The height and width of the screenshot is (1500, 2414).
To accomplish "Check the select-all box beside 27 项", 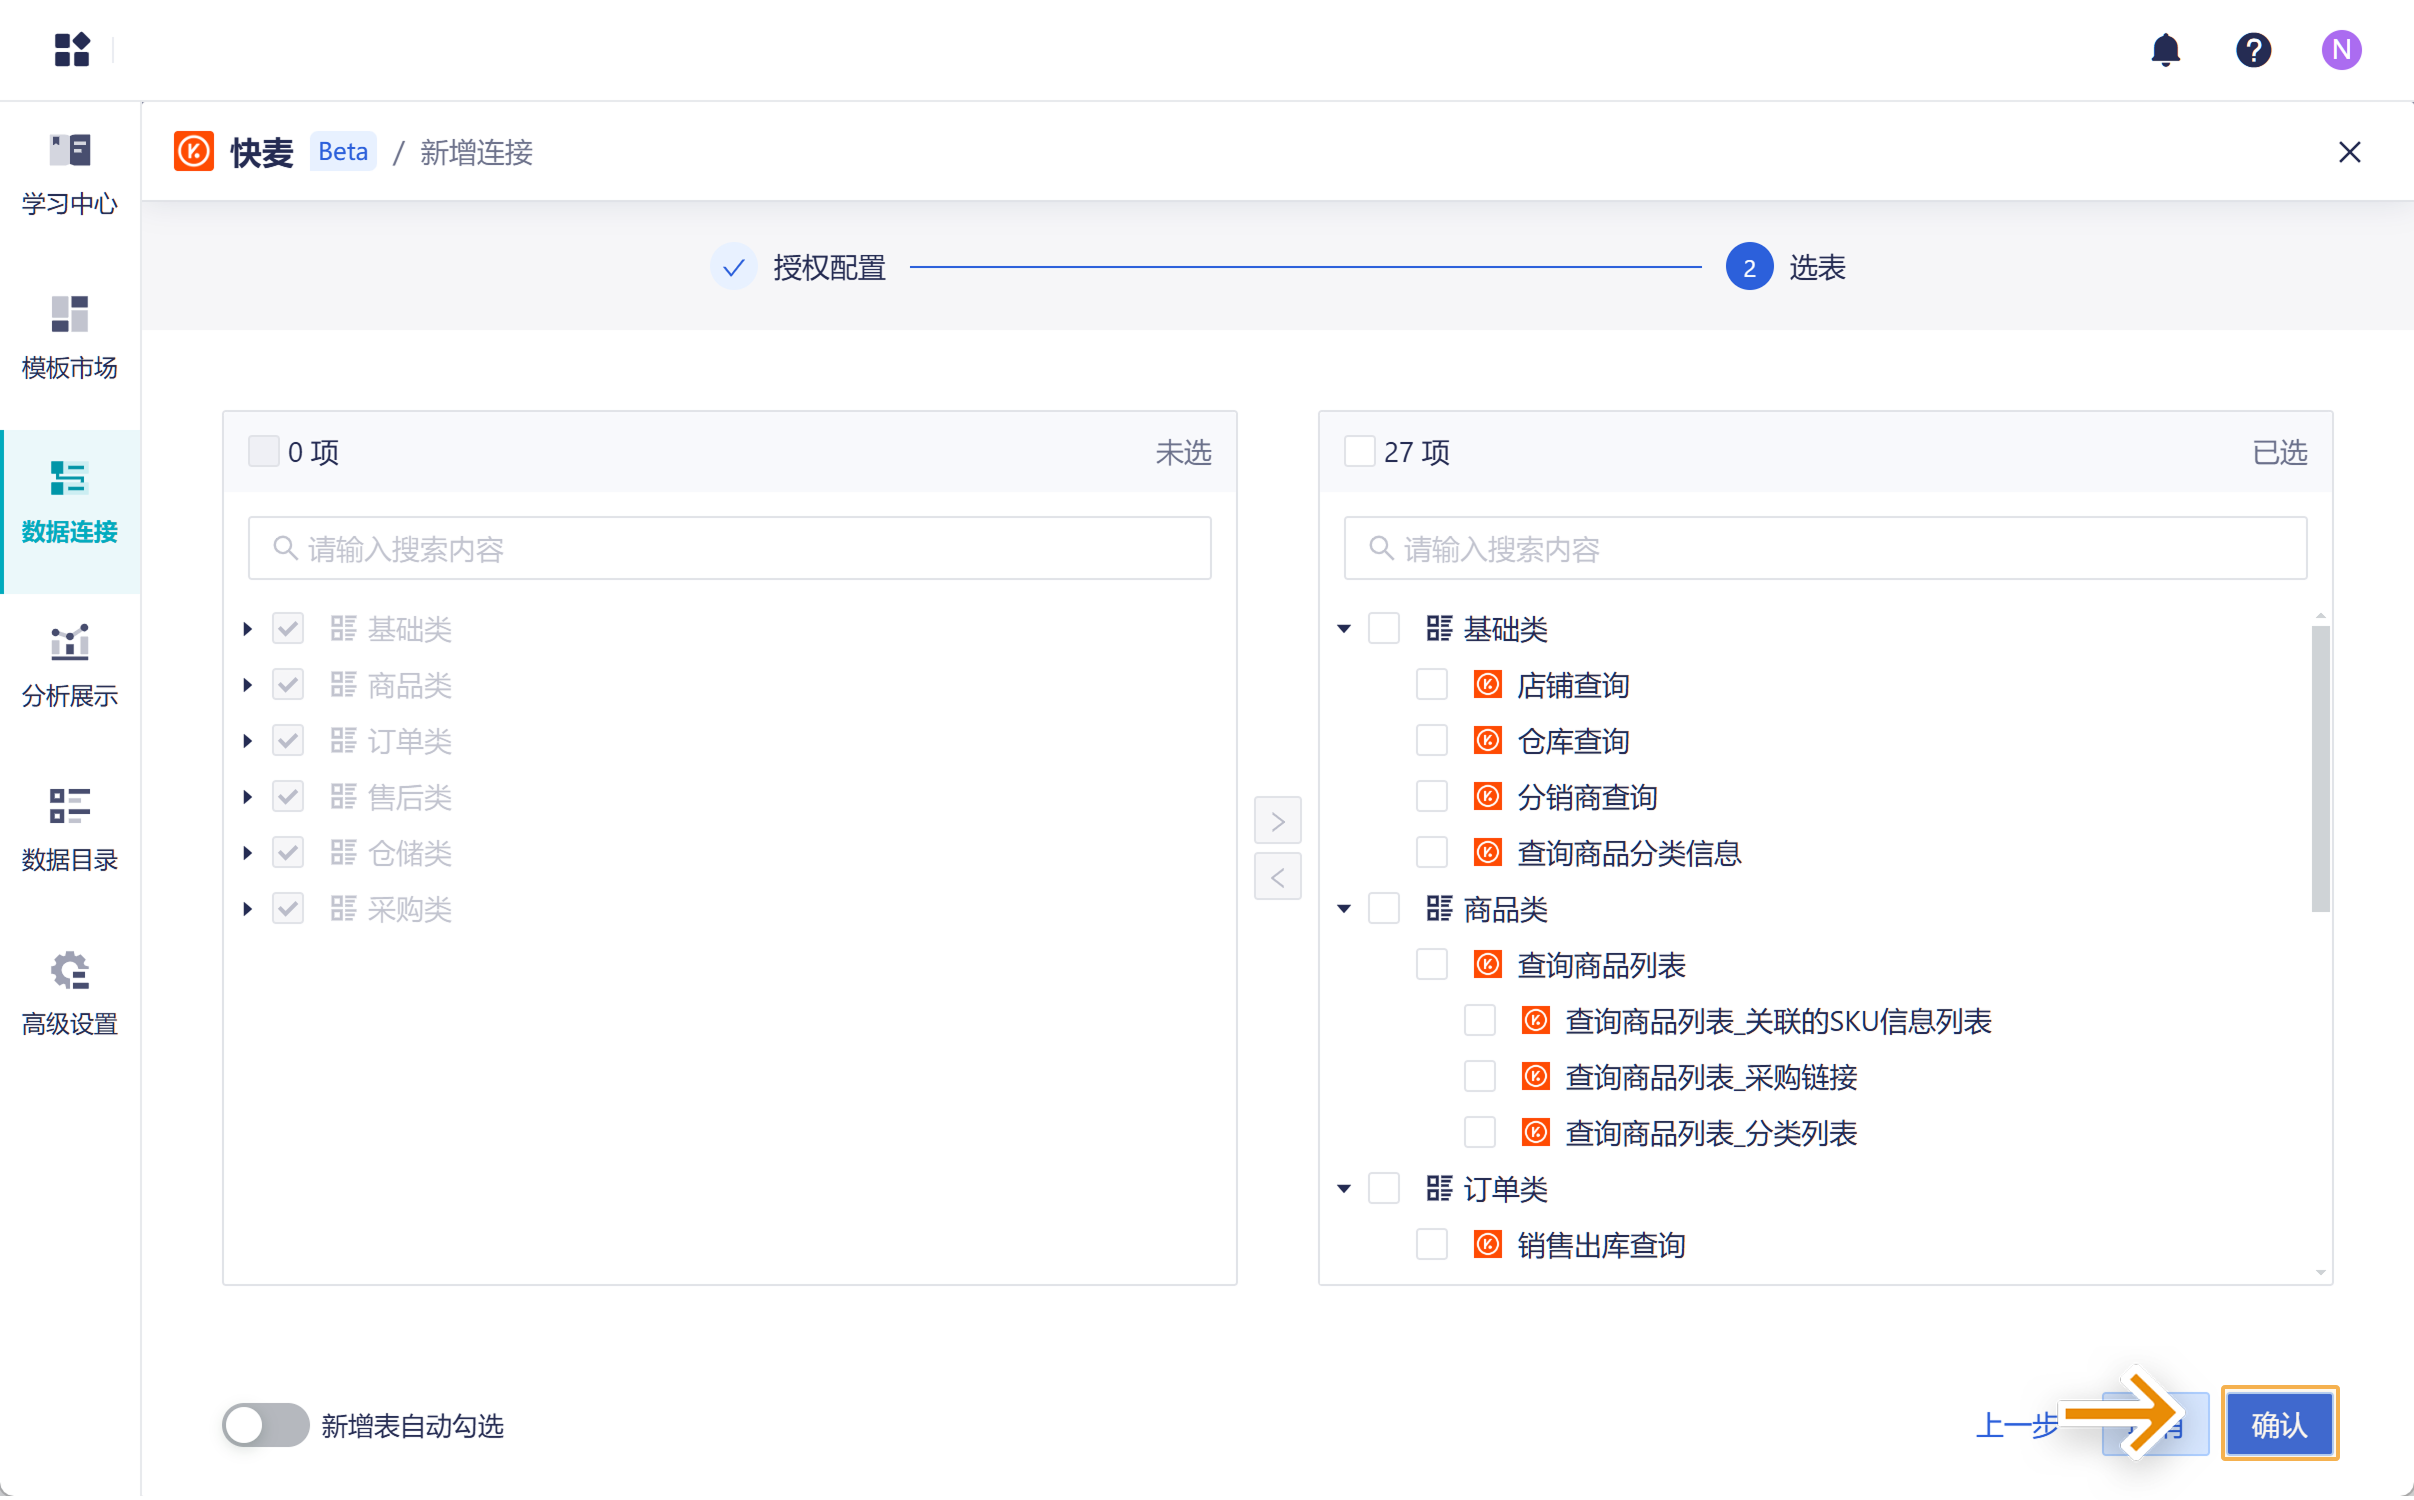I will click(1359, 452).
